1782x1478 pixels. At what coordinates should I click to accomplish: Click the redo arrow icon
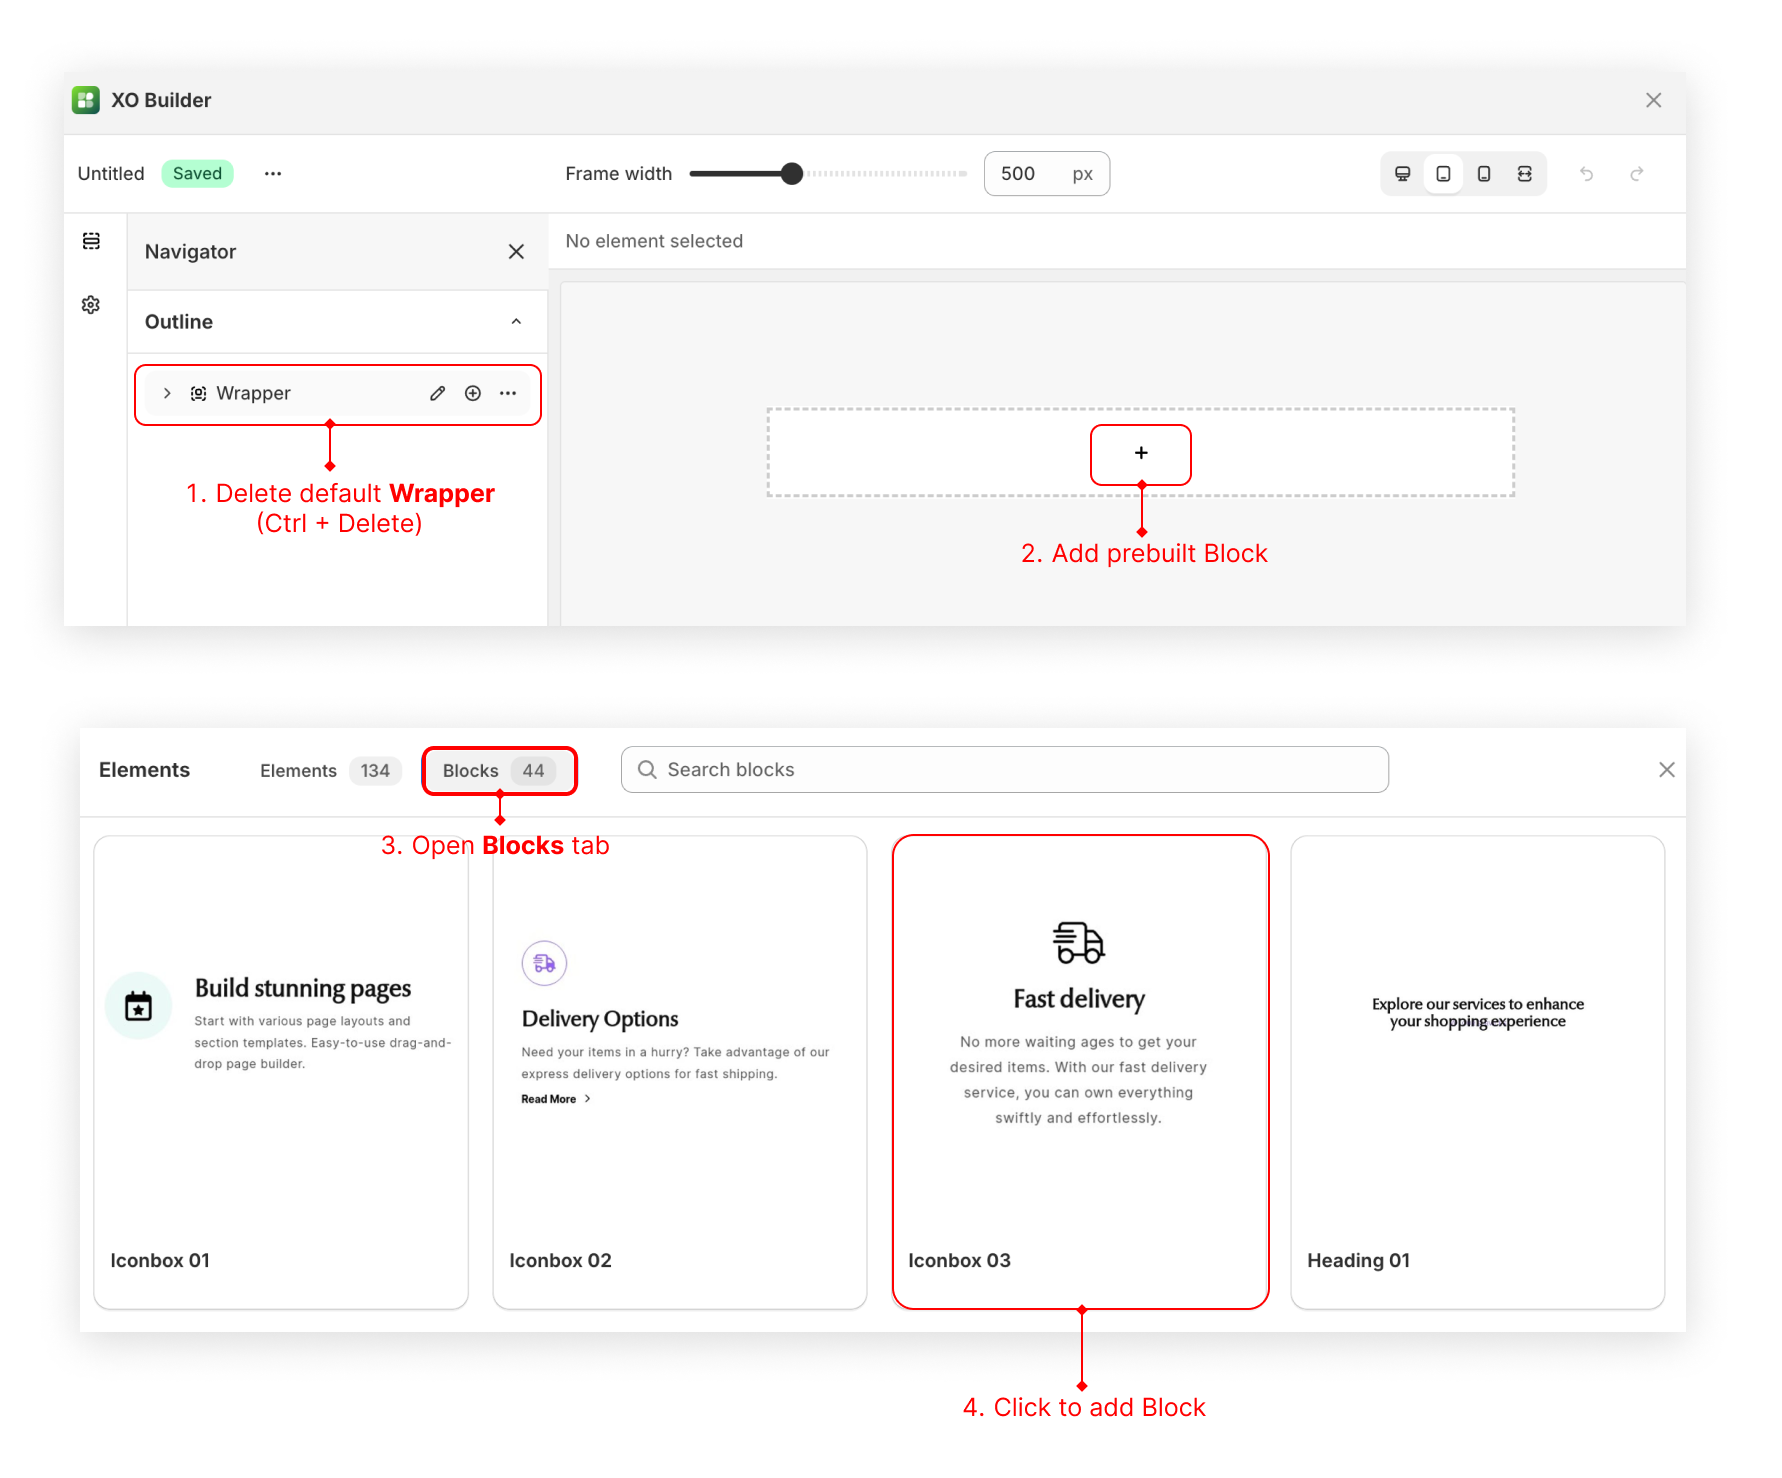tap(1637, 174)
